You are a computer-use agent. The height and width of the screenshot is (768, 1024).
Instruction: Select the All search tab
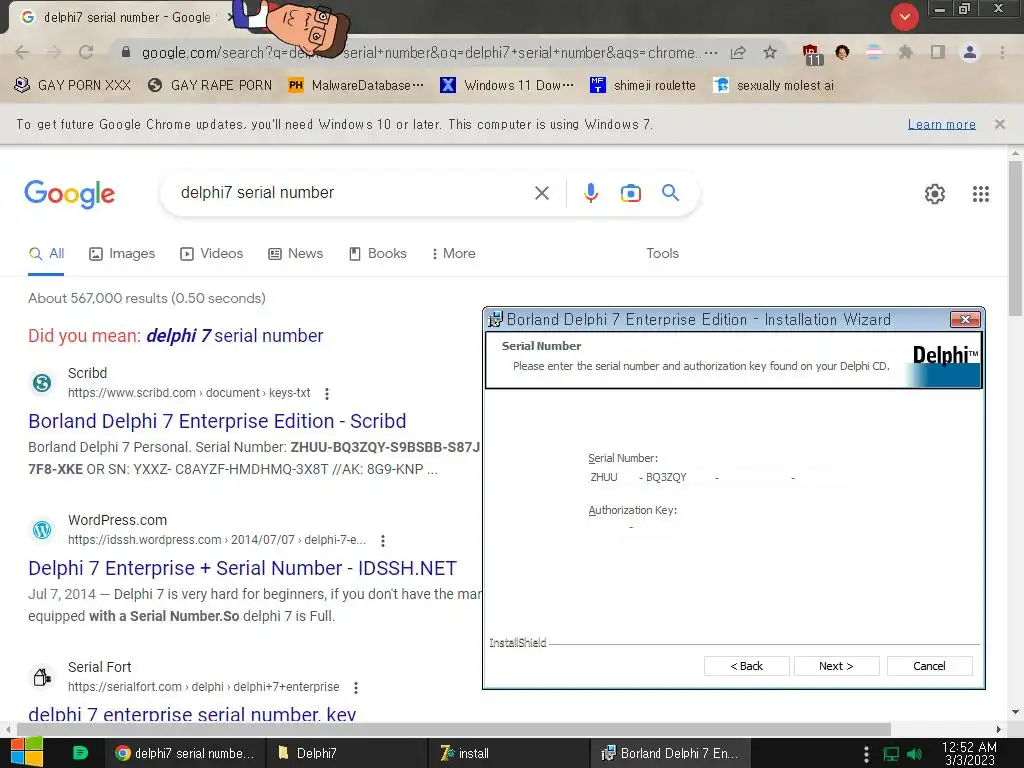(x=46, y=253)
